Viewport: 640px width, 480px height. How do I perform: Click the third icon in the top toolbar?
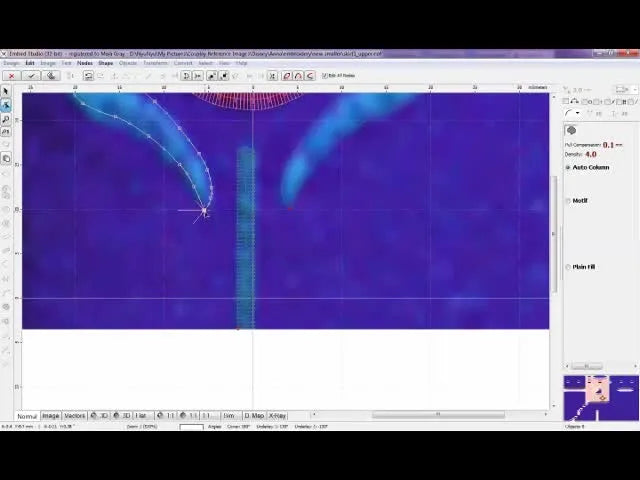(51, 76)
